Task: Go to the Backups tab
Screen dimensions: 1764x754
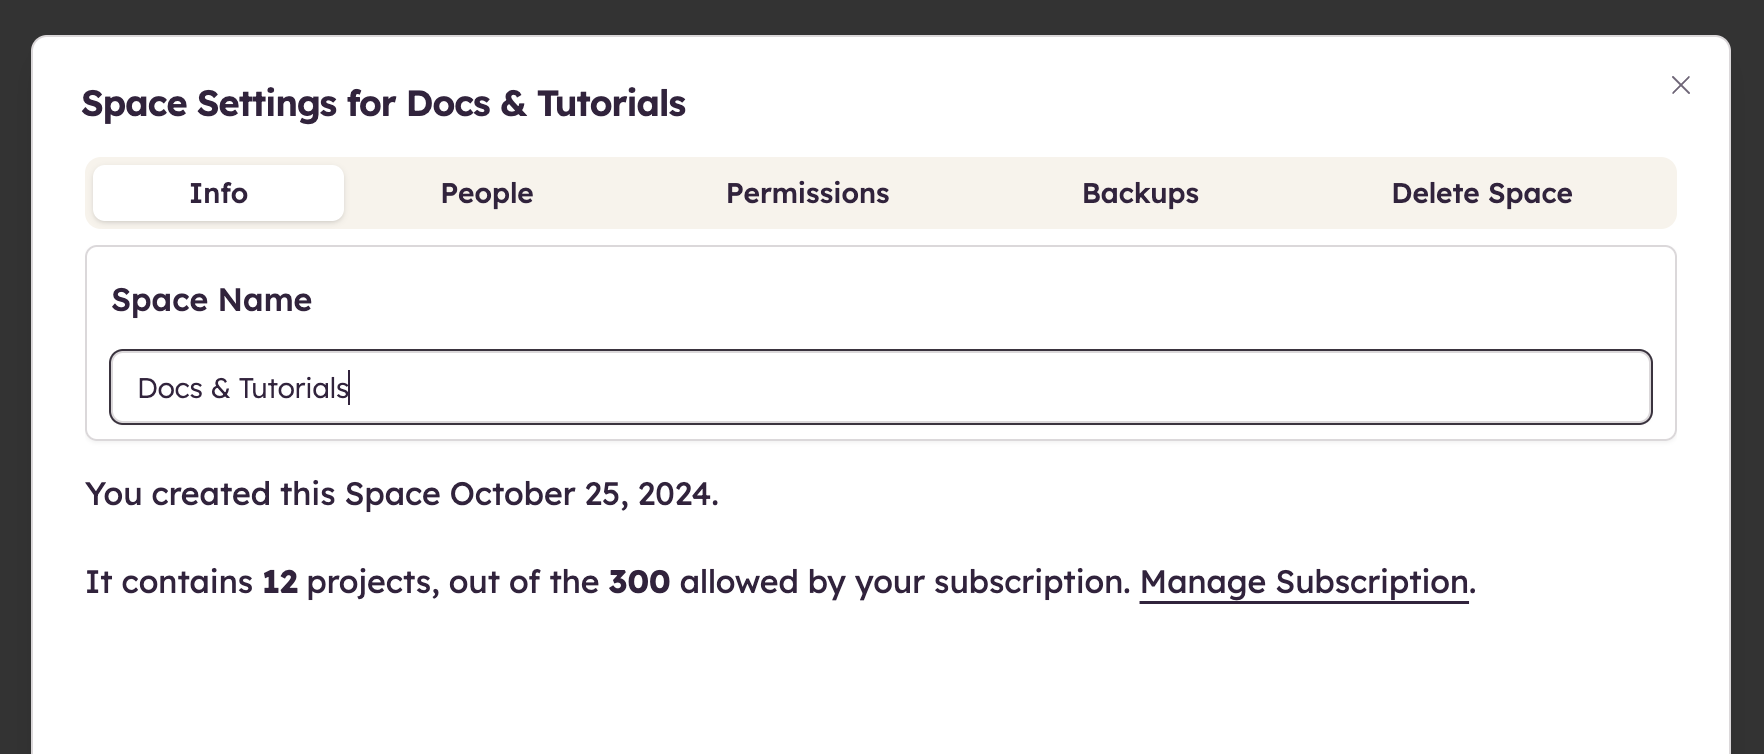Action: [x=1140, y=193]
